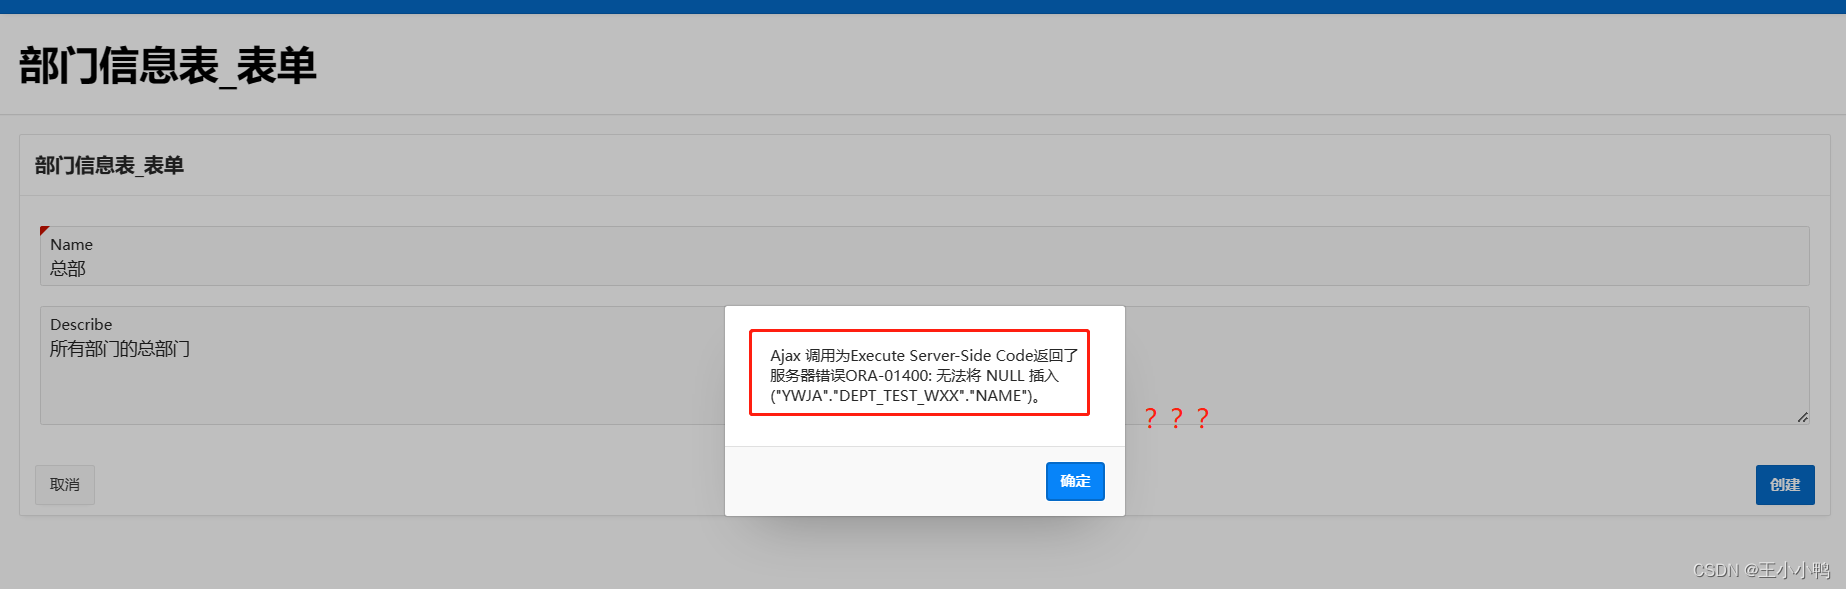The image size is (1846, 589).
Task: Click the blue 创建 create button
Action: (x=1785, y=485)
